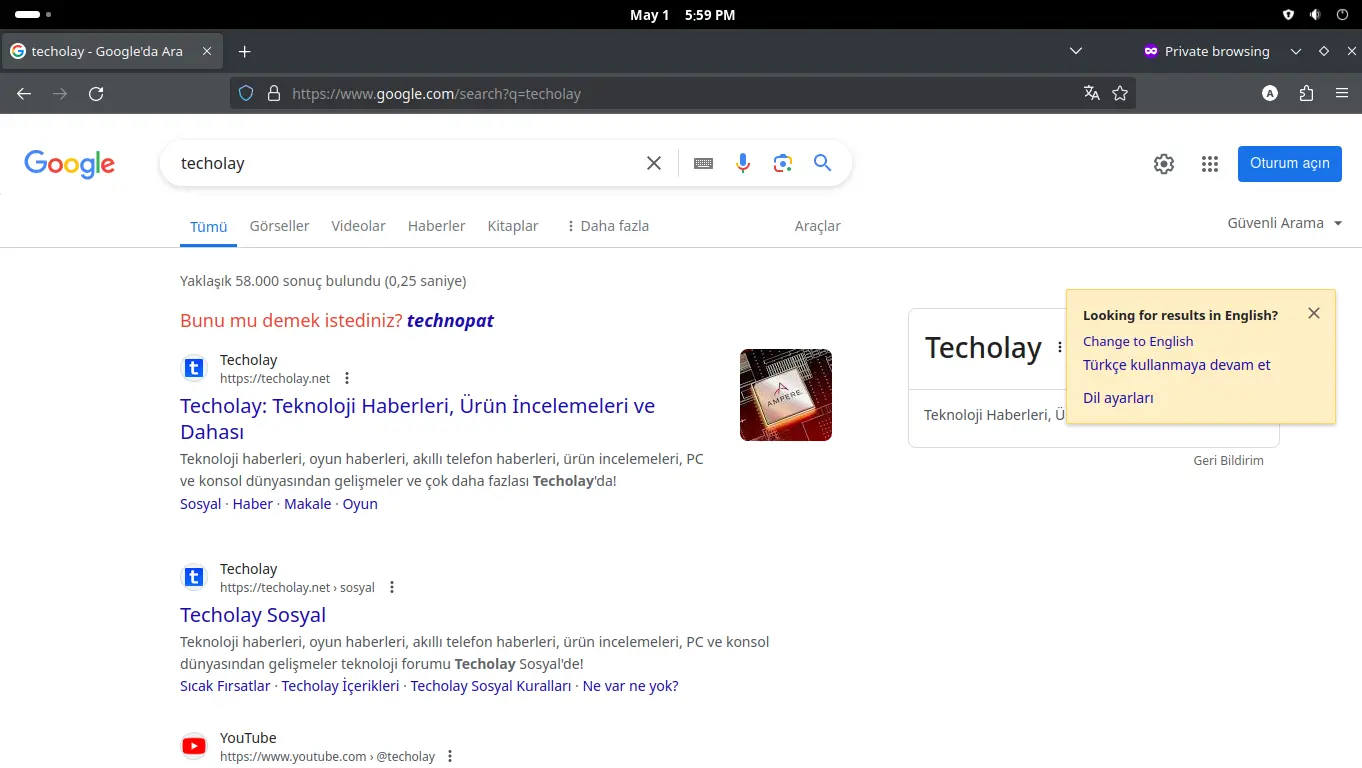The width and height of the screenshot is (1362, 768).
Task: Click Geri Bildirim feedback link
Action: [1228, 461]
